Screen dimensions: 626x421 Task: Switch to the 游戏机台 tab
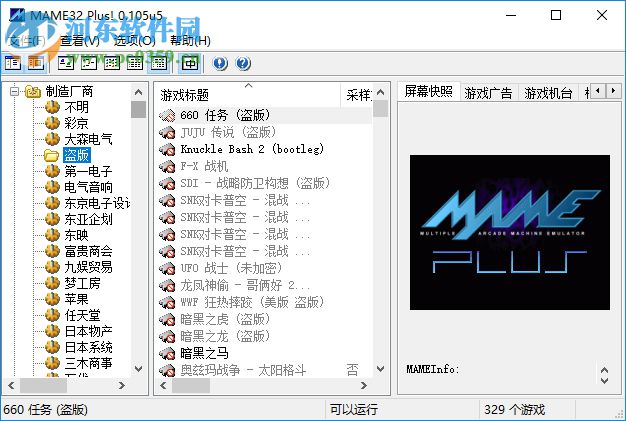(548, 93)
